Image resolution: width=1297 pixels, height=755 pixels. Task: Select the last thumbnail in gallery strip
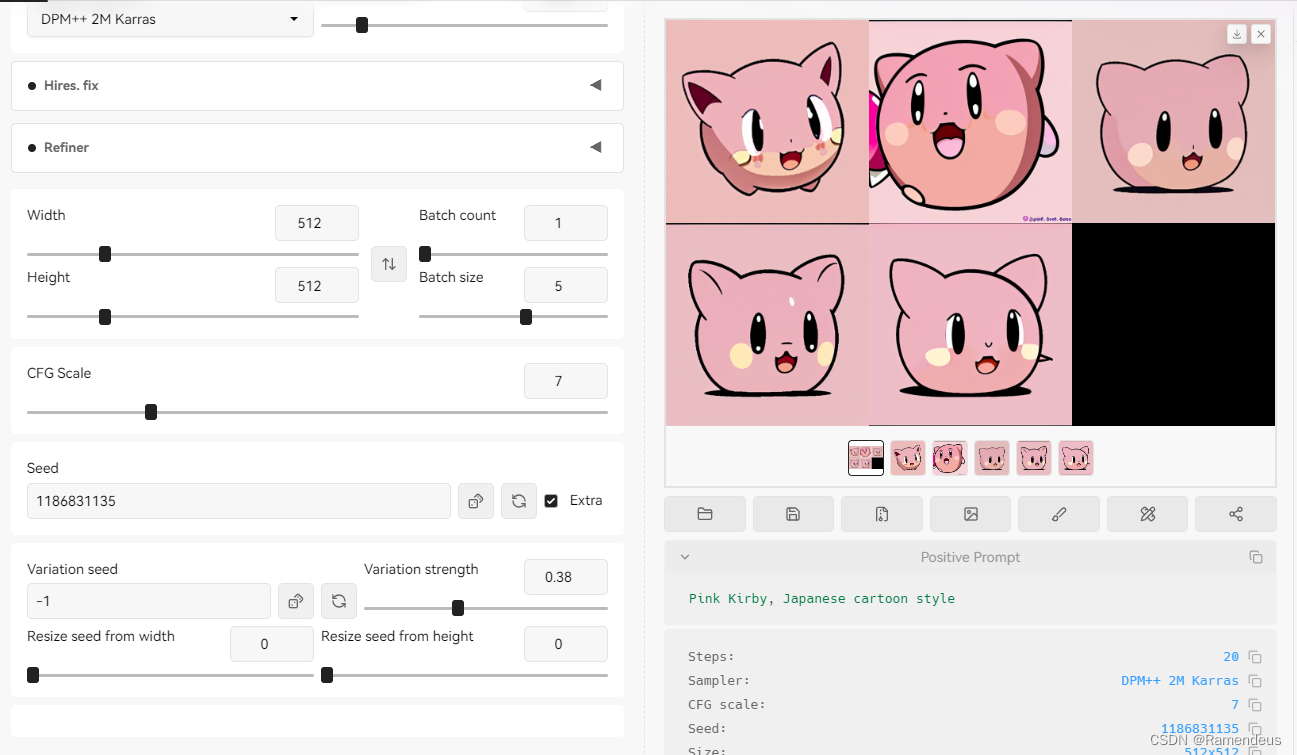[1076, 458]
